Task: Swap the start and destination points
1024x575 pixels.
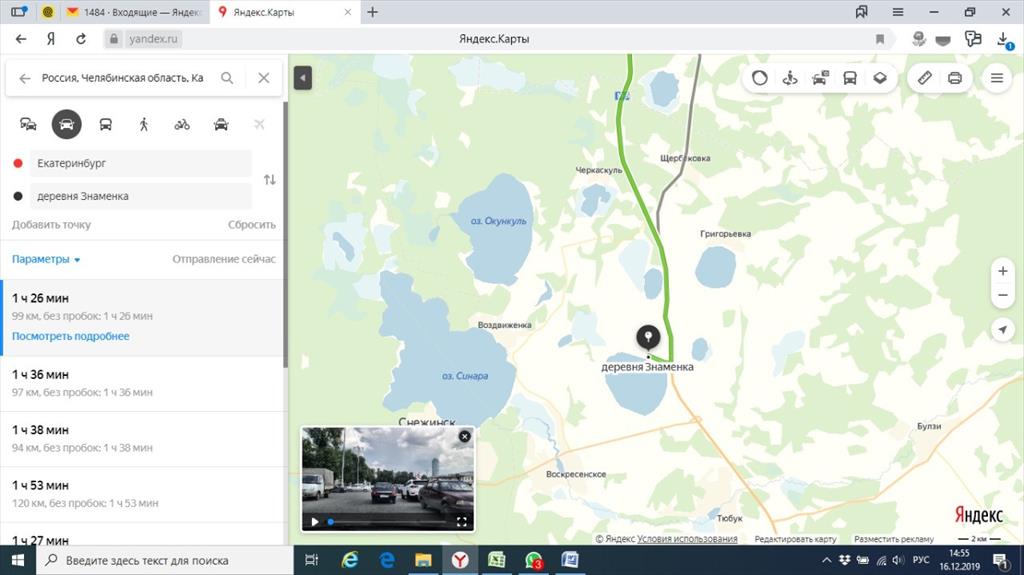Action: (x=270, y=180)
